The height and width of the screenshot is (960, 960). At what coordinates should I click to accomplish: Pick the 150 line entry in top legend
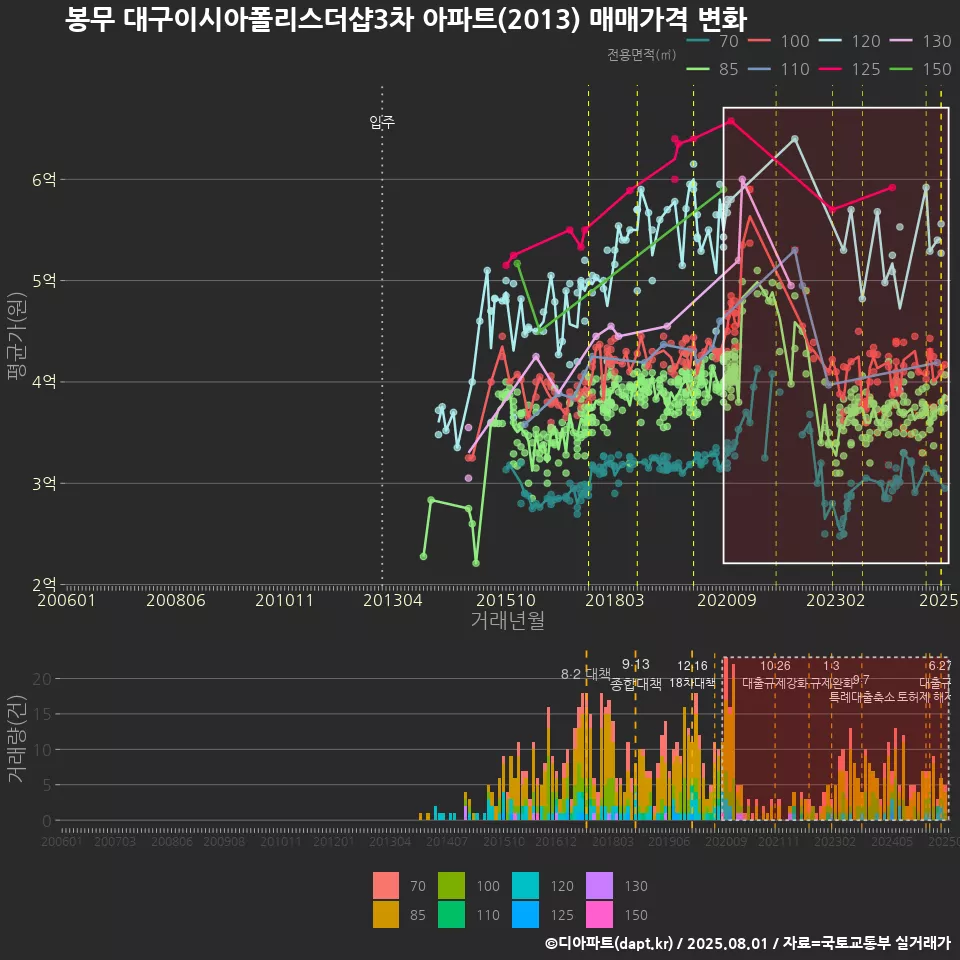[x=921, y=69]
